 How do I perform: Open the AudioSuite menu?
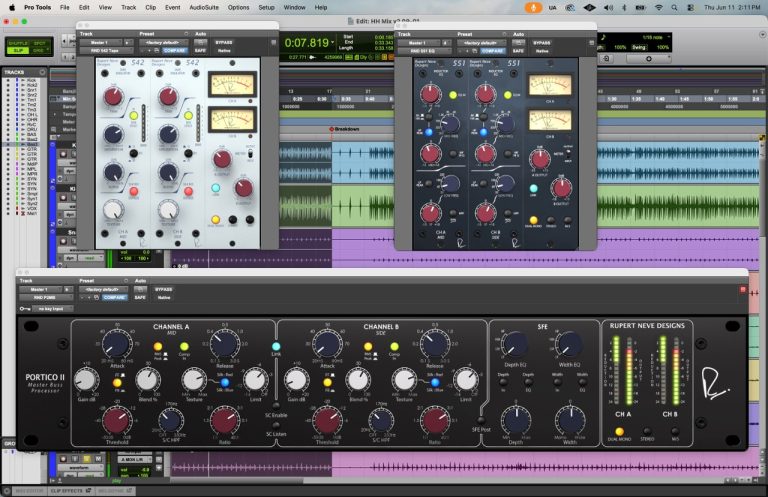tap(204, 7)
